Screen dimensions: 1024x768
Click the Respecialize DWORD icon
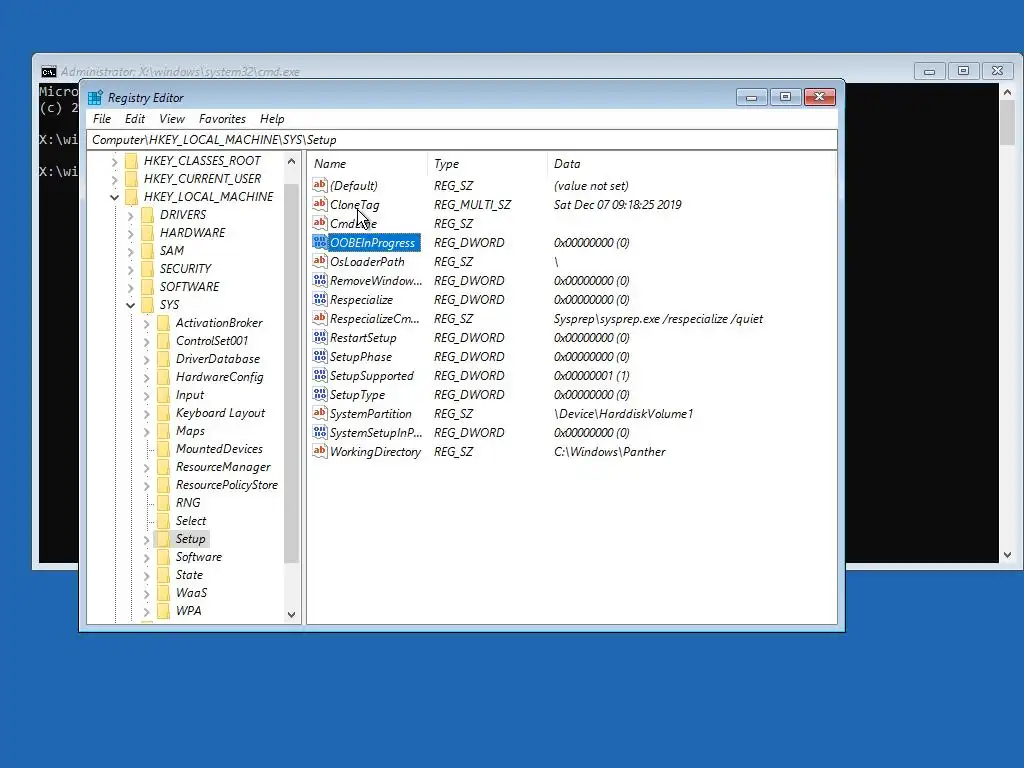pos(319,299)
